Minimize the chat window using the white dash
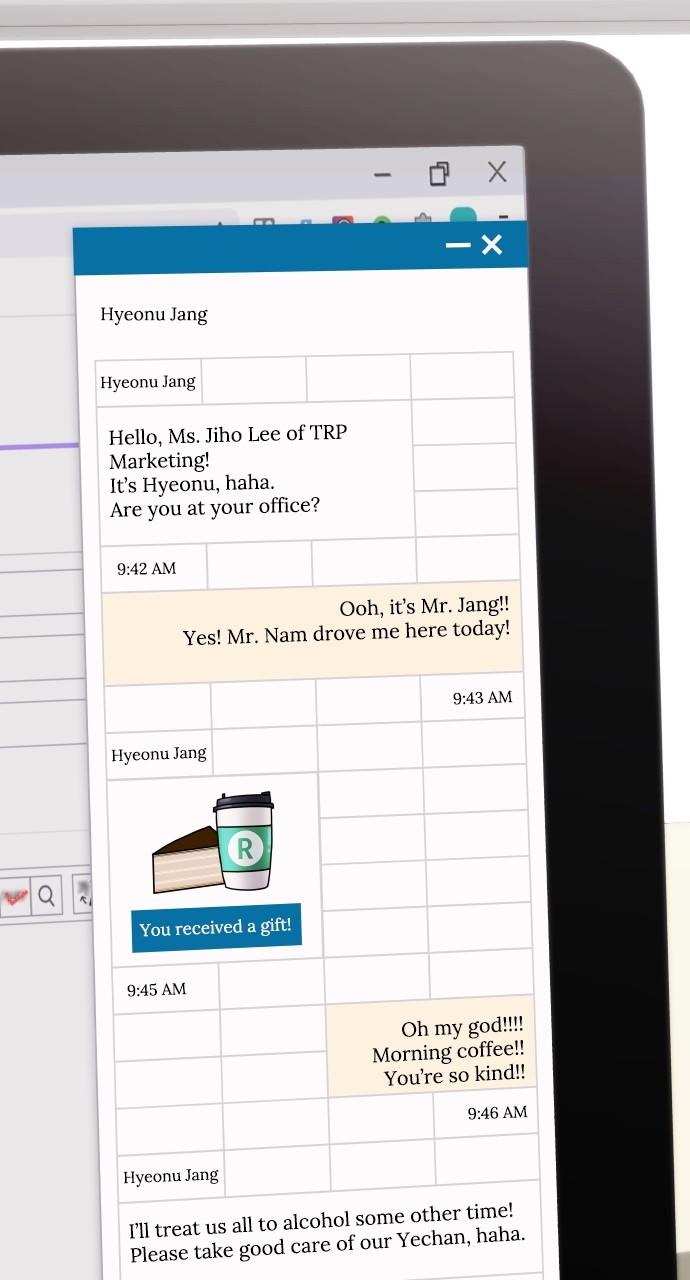This screenshot has height=1280, width=690. (458, 245)
